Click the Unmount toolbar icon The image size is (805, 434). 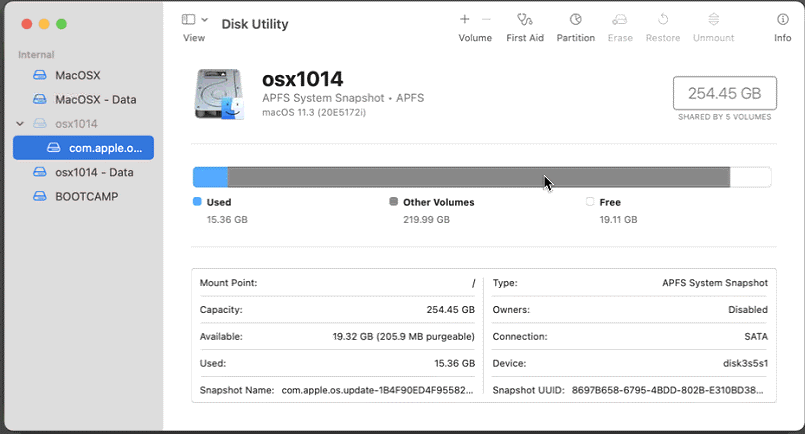(x=714, y=20)
